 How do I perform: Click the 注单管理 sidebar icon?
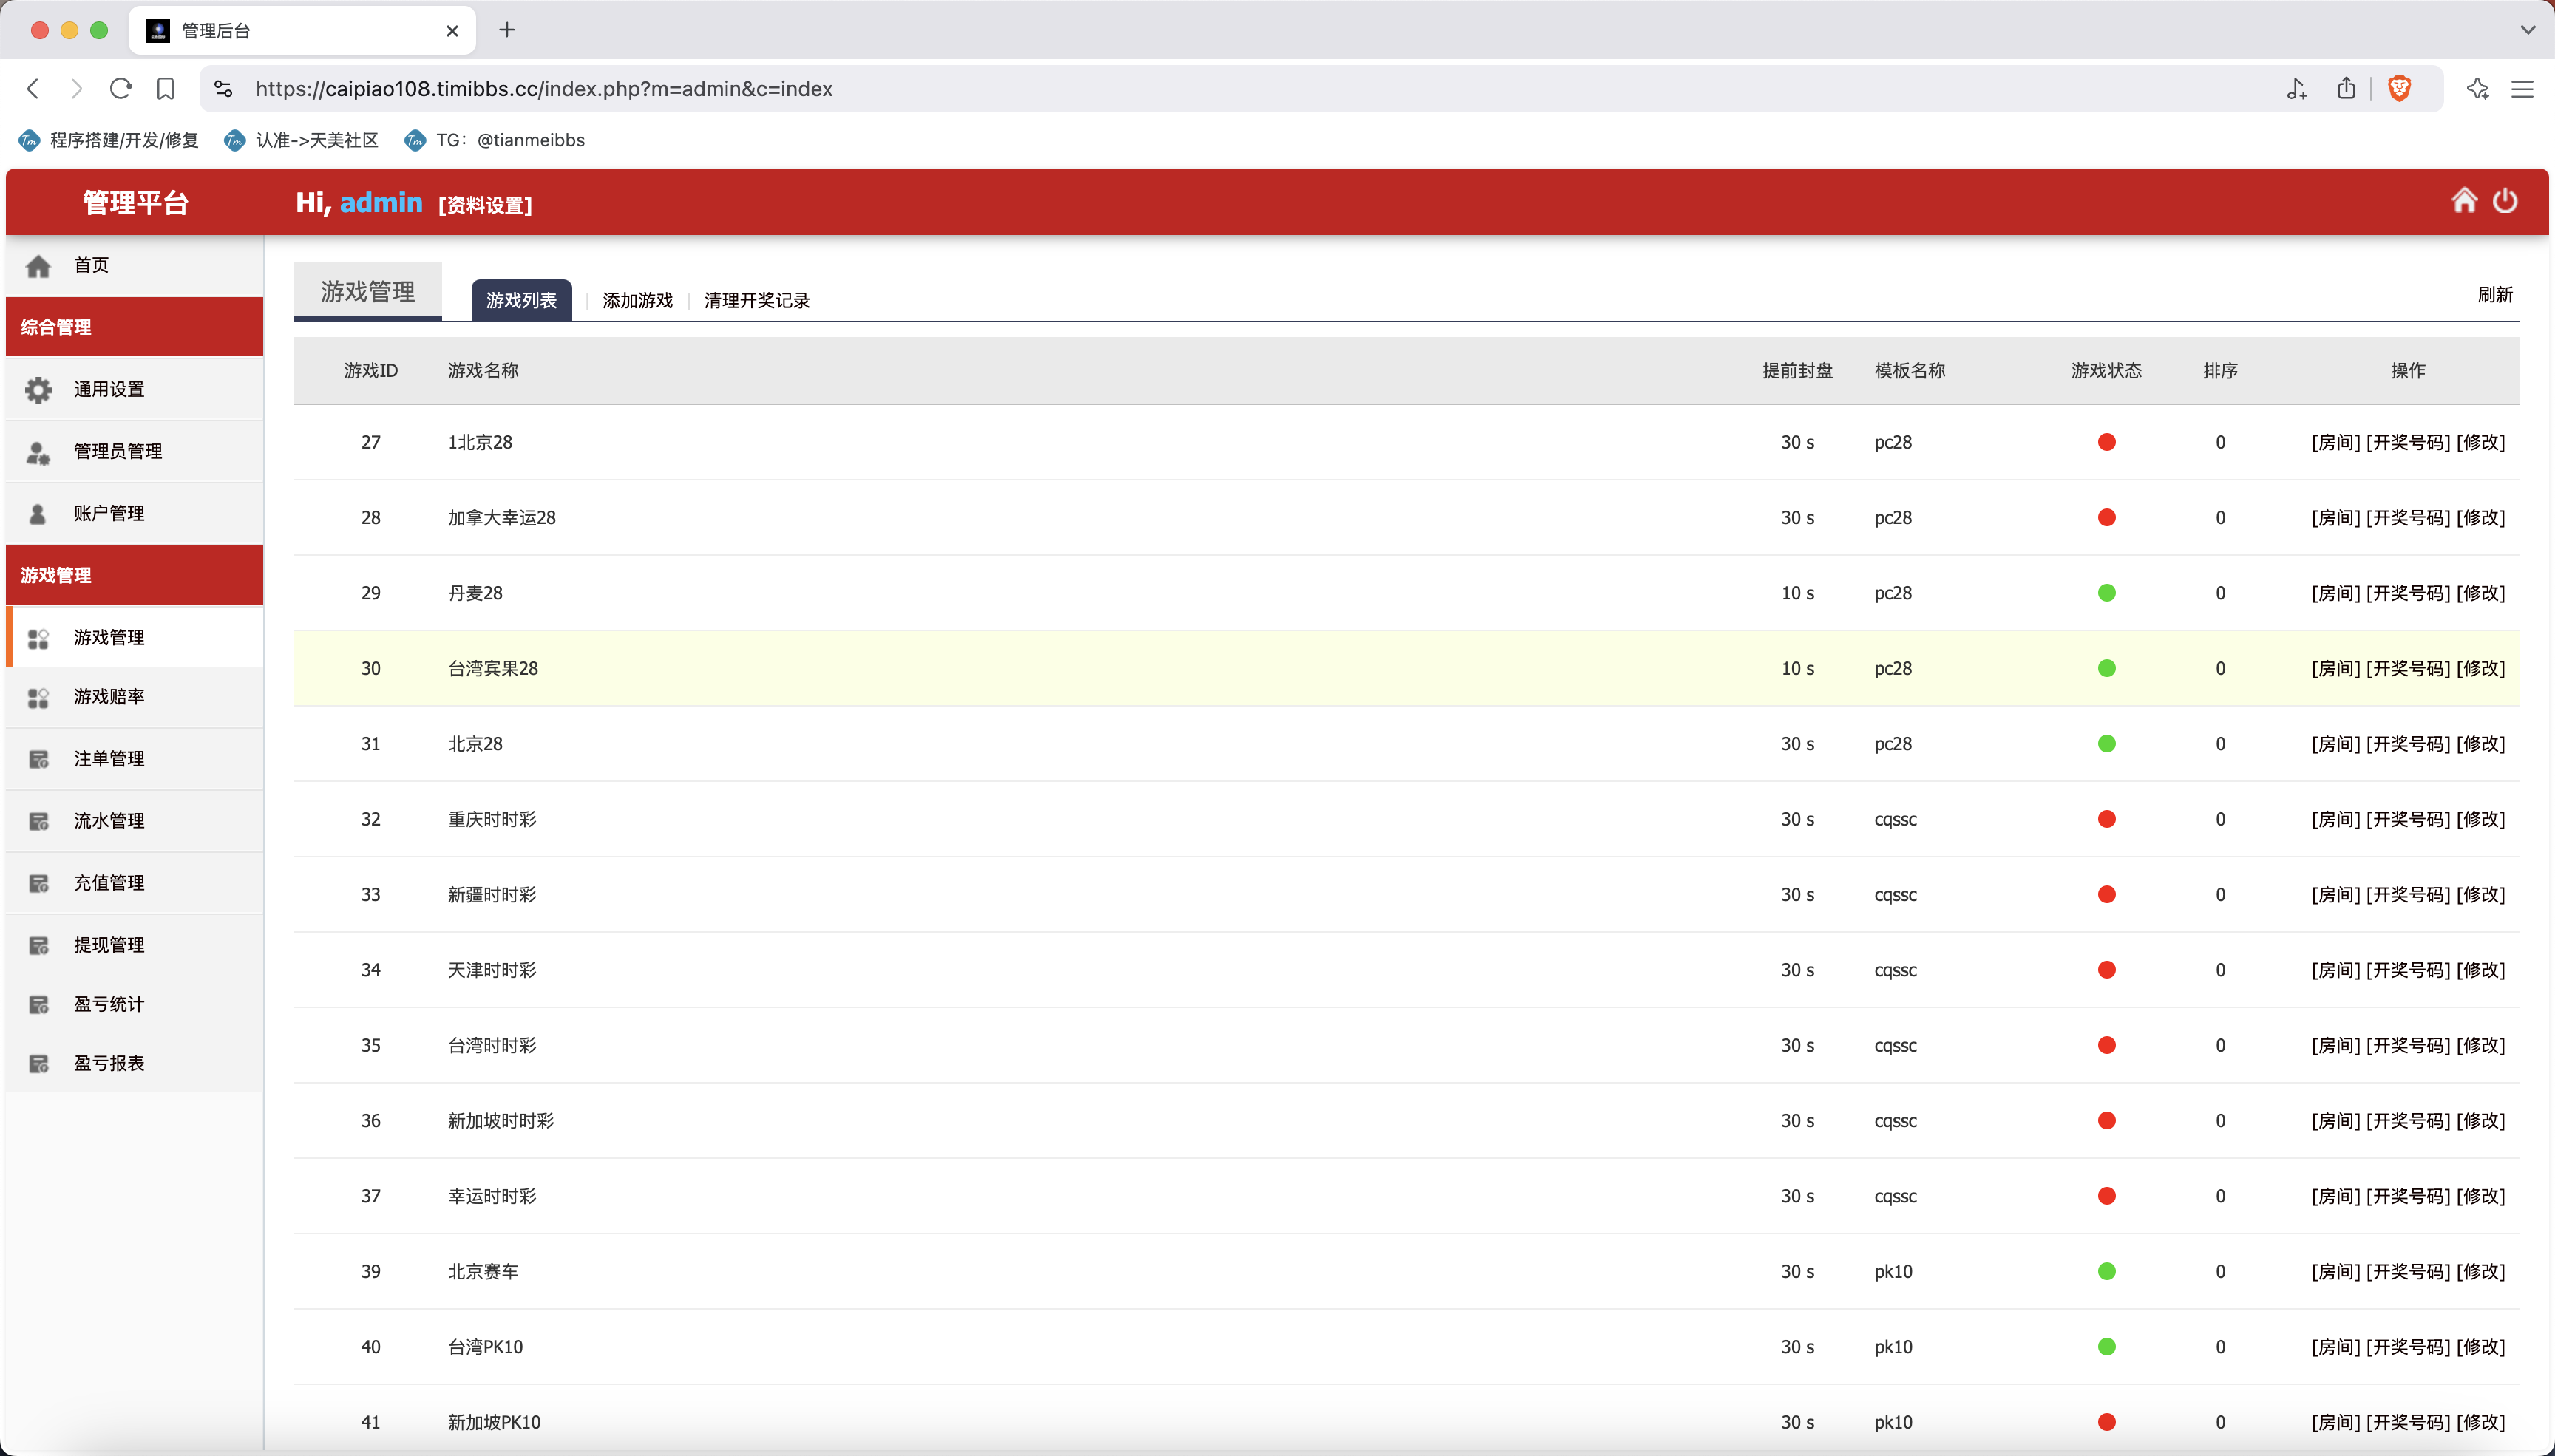(x=38, y=759)
